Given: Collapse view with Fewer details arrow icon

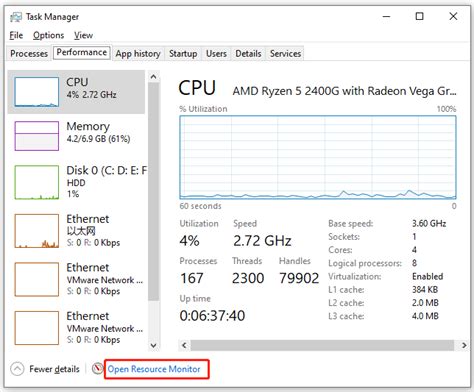Looking at the screenshot, I should [x=17, y=369].
